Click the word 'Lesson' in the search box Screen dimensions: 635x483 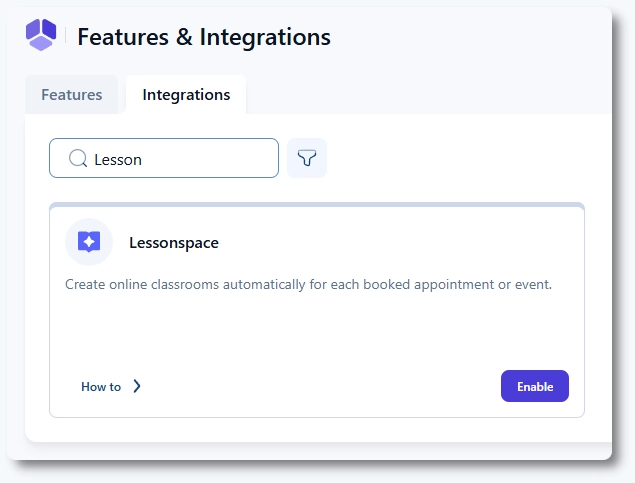click(x=118, y=159)
